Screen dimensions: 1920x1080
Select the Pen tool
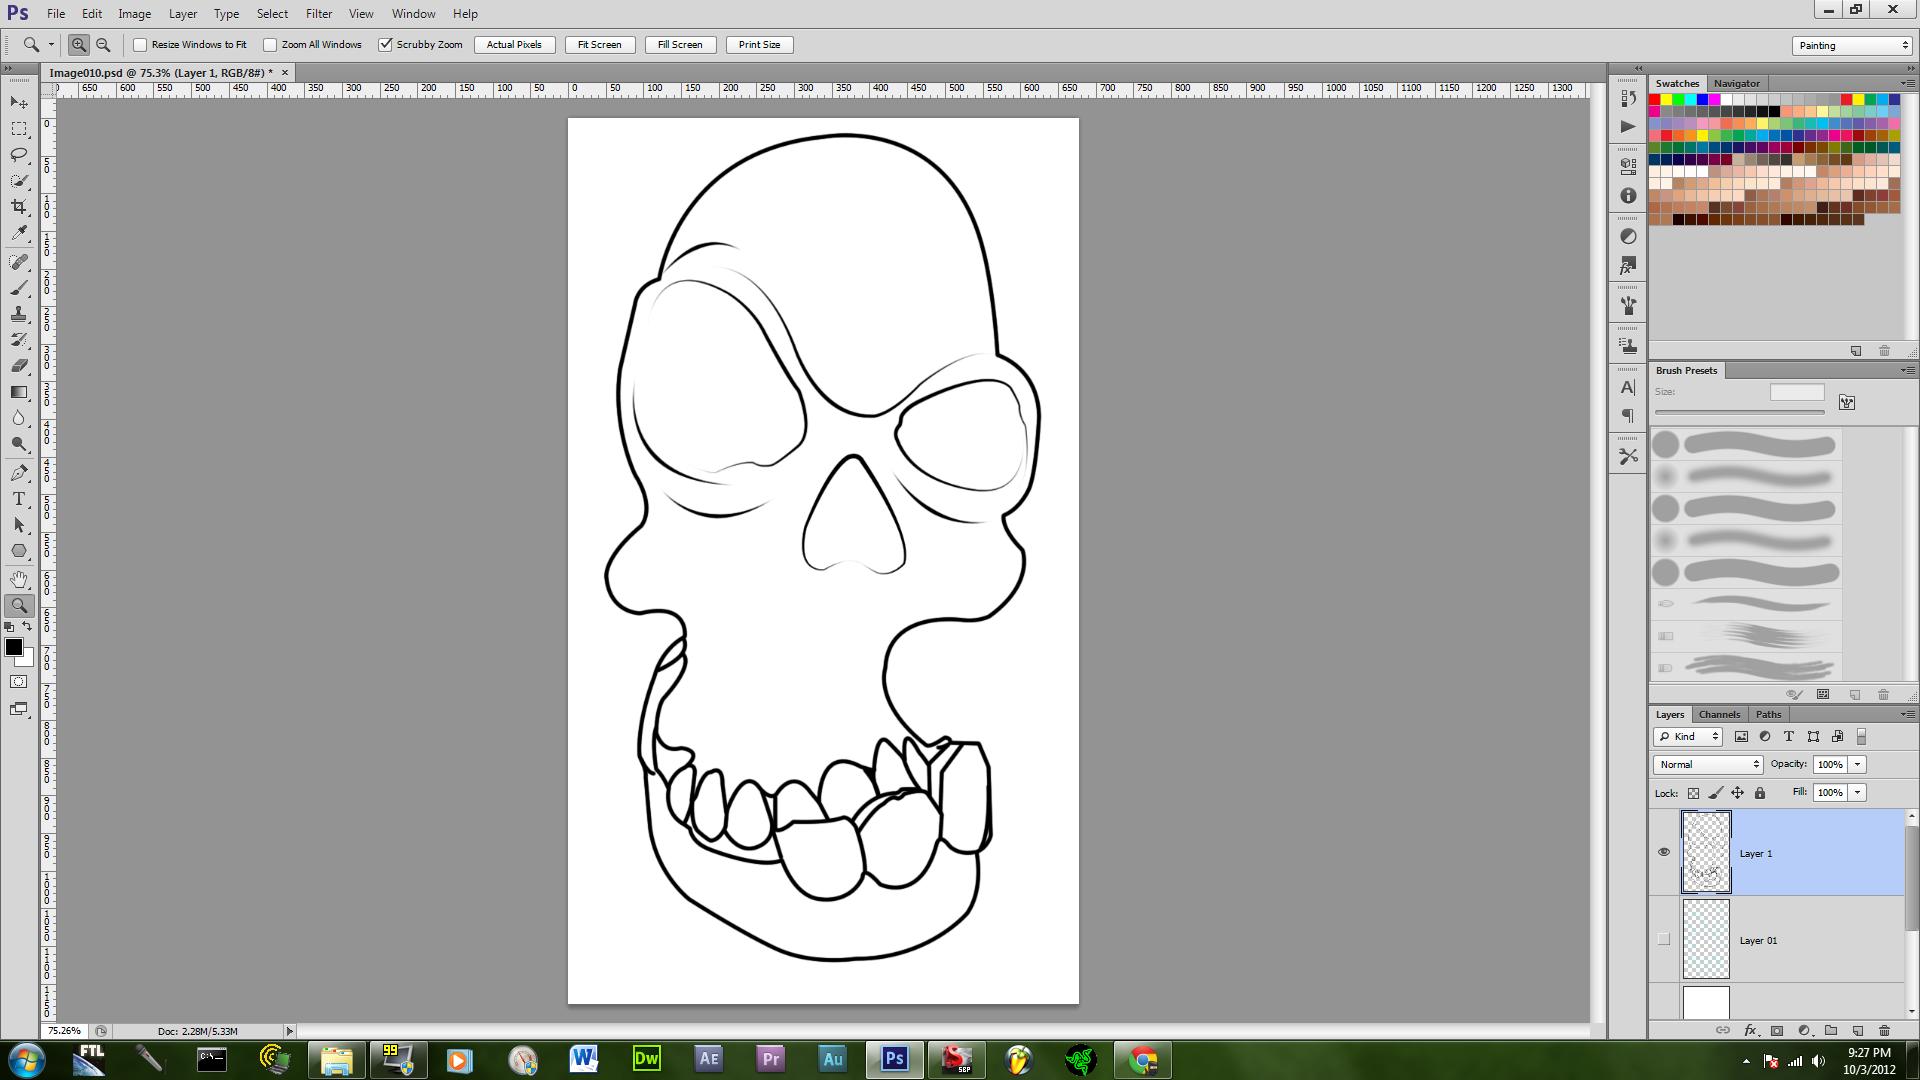click(19, 473)
